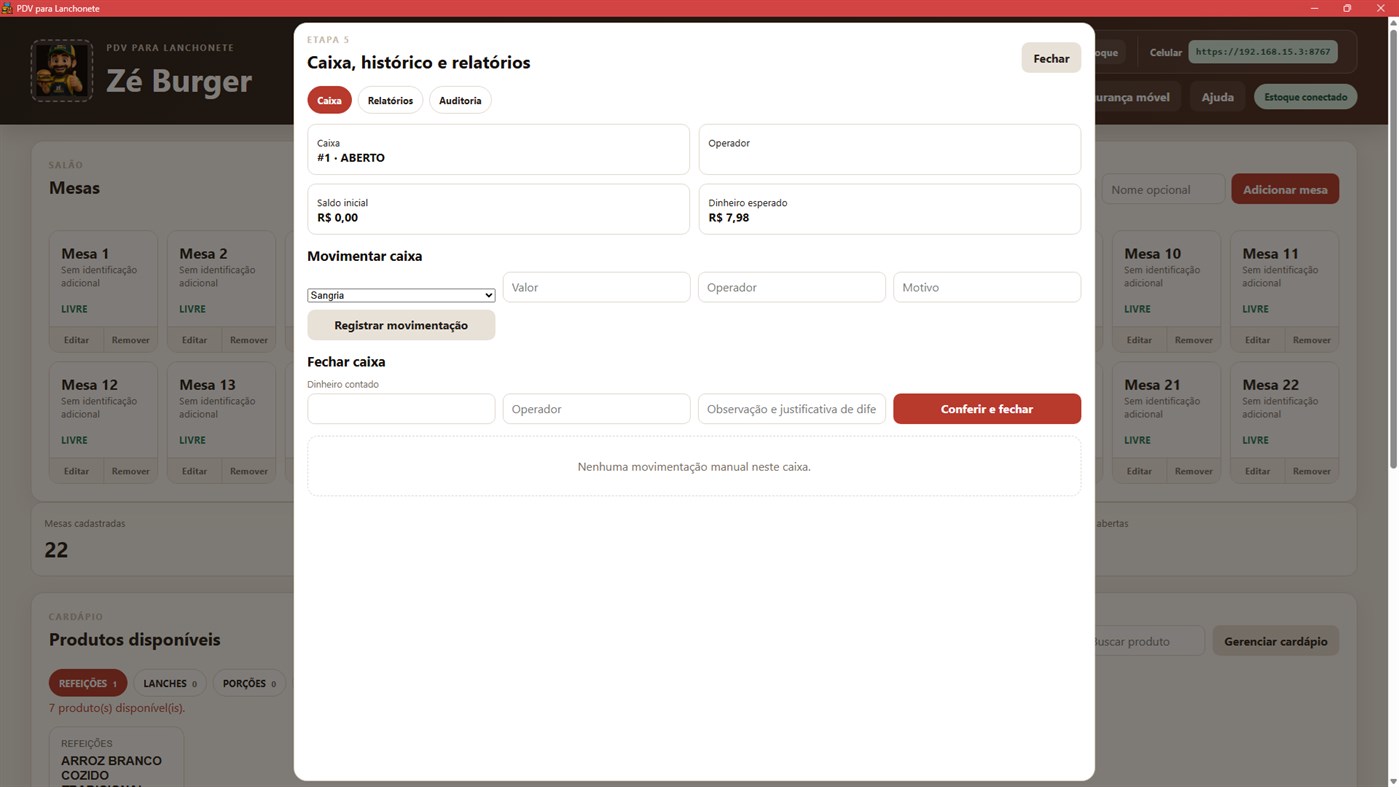Click Conferir e fechar button
1399x787 pixels.
(x=987, y=409)
